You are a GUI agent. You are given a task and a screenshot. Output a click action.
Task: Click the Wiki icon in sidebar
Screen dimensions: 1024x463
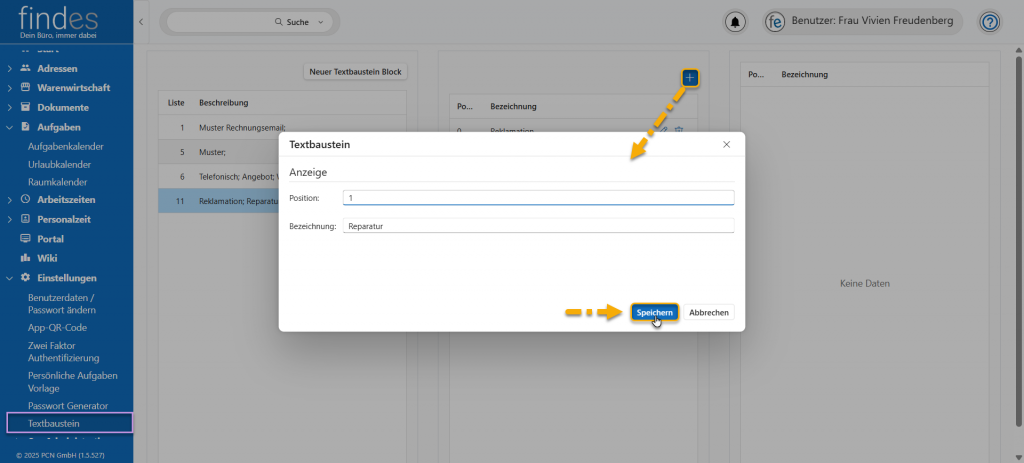26,258
